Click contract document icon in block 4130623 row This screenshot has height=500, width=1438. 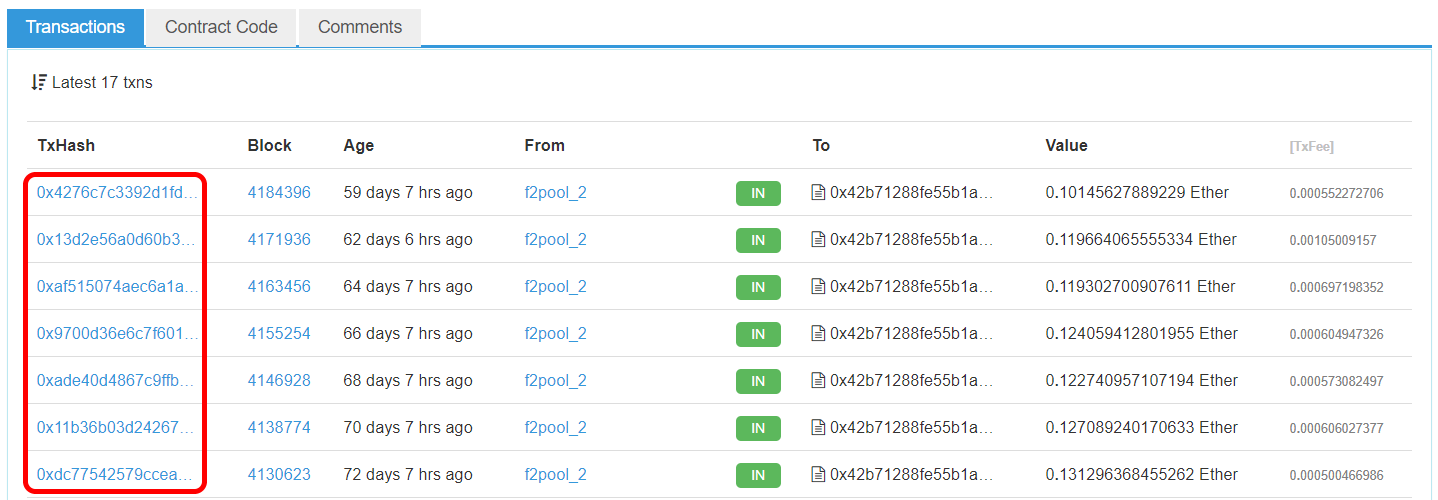coord(818,474)
